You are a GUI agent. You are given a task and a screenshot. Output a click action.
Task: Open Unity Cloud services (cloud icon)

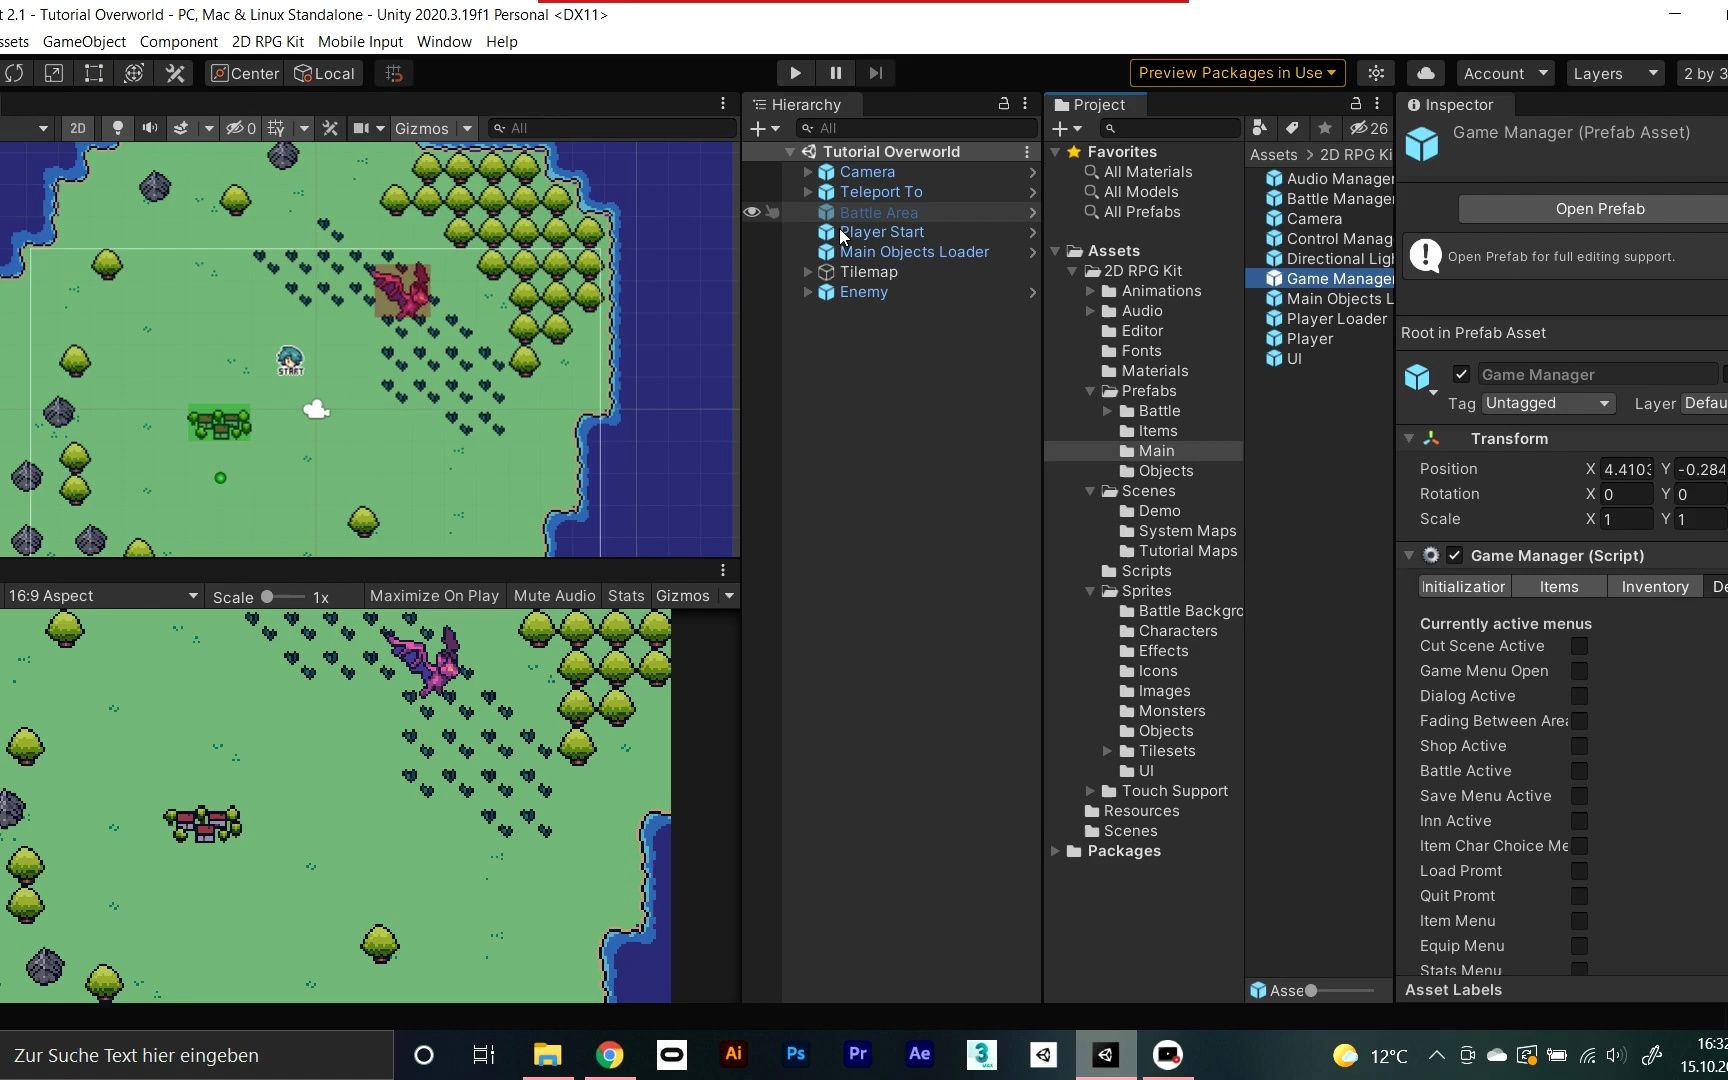tap(1425, 73)
